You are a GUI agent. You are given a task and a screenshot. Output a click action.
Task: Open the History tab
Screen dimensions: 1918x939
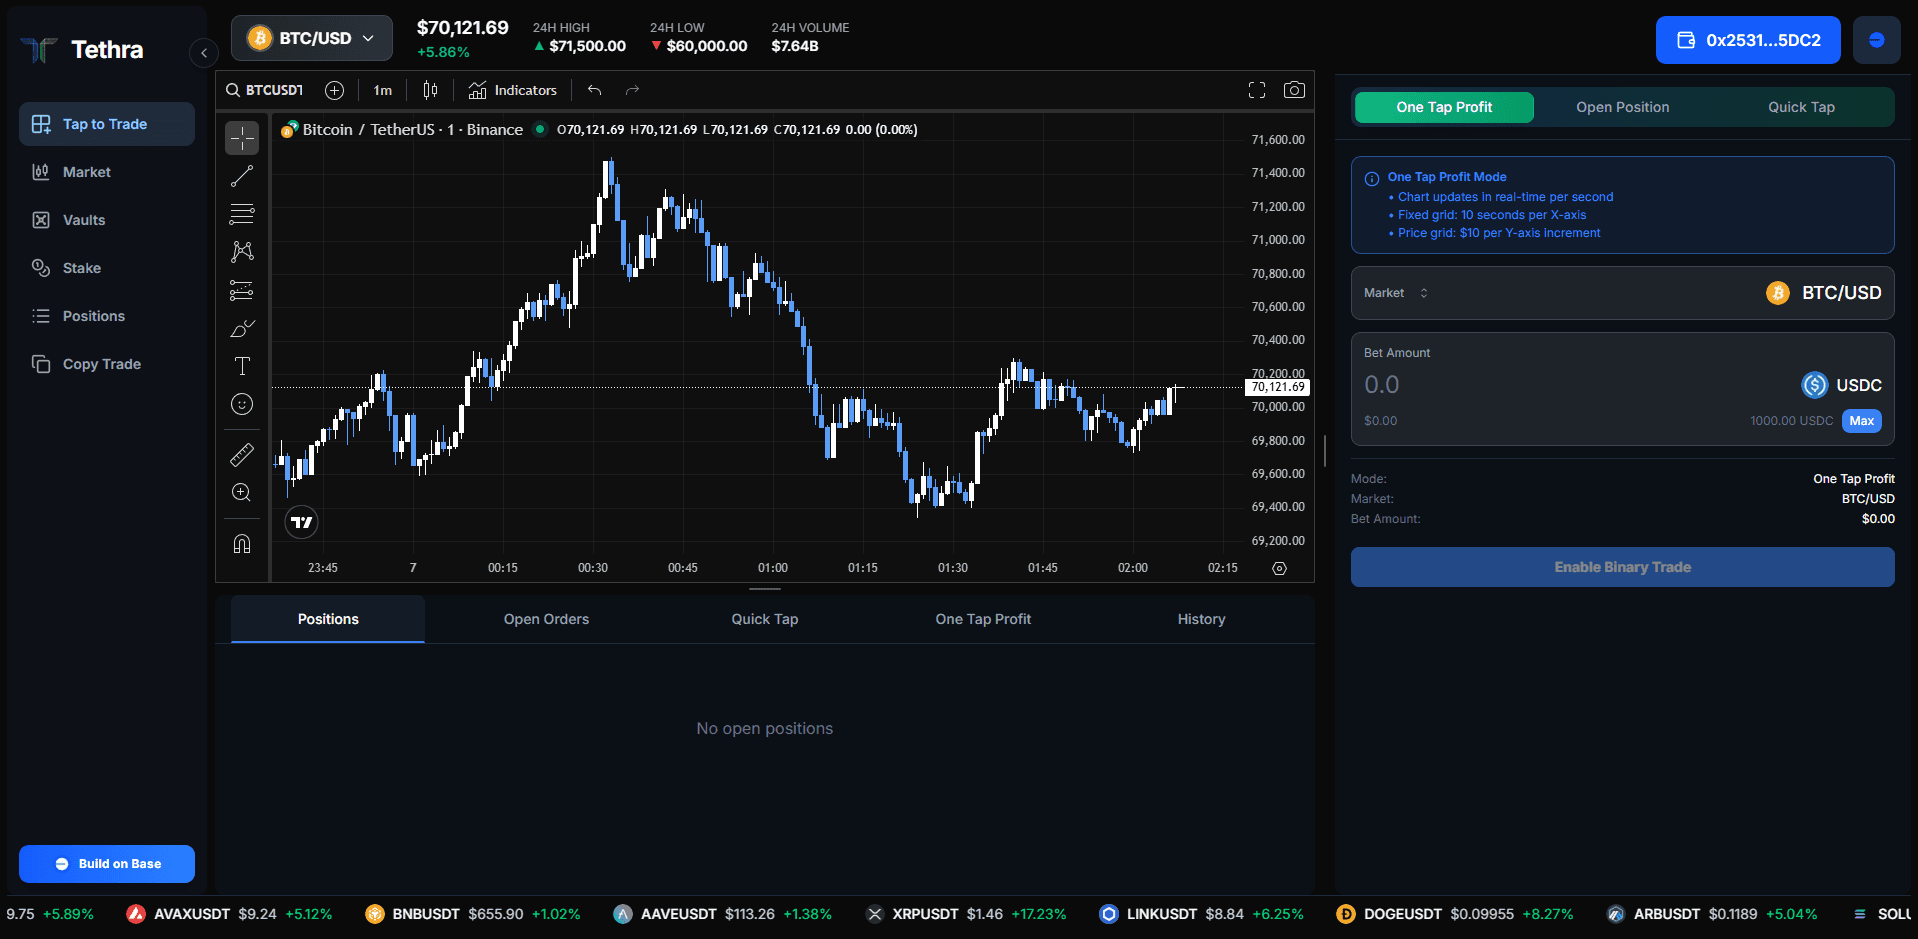pyautogui.click(x=1201, y=619)
